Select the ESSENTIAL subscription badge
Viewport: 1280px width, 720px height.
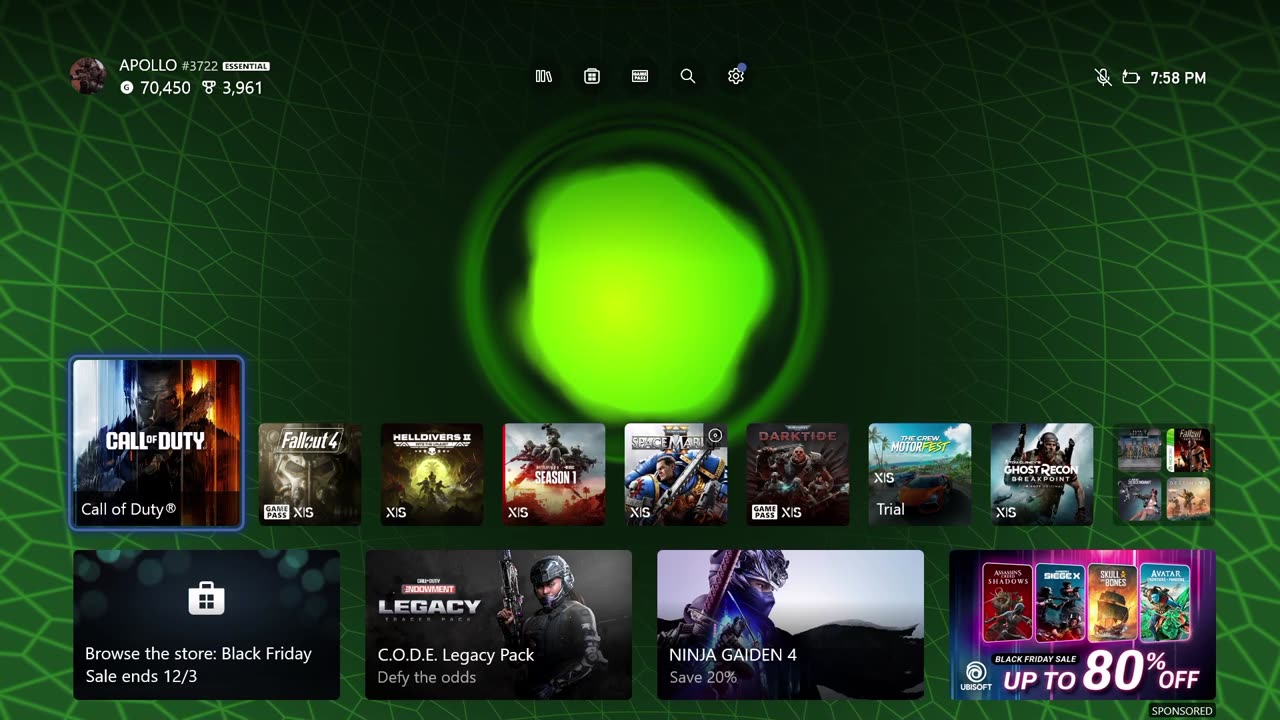245,66
